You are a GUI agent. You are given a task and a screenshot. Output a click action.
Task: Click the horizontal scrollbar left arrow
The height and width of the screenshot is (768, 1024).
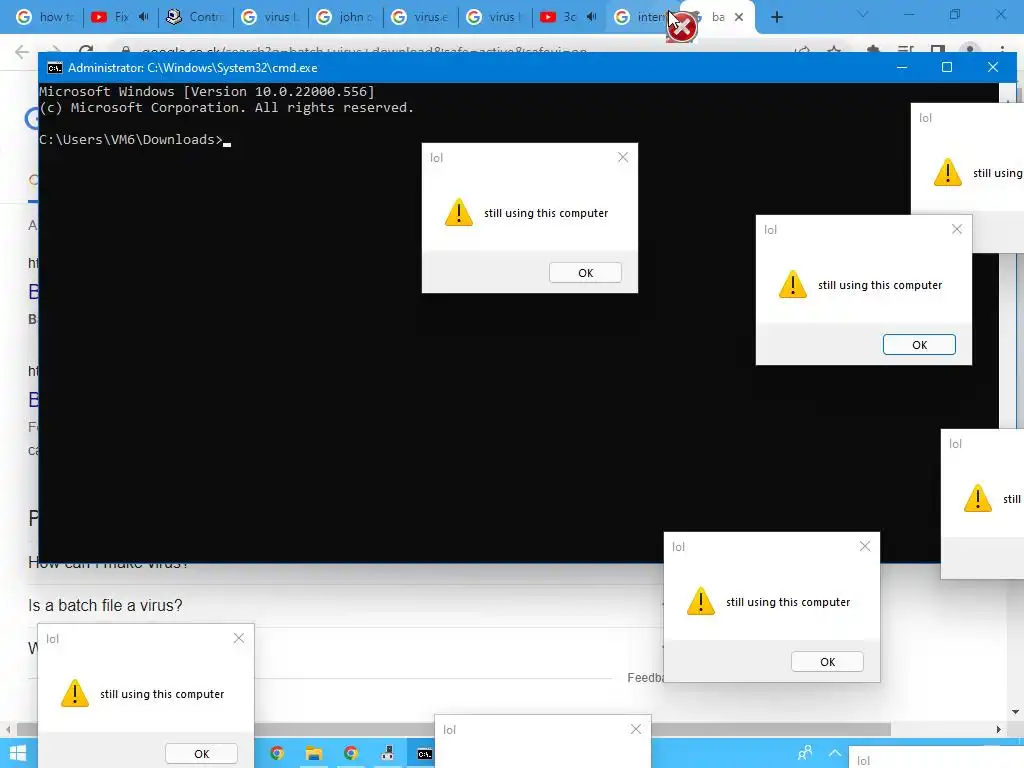tap(8, 729)
